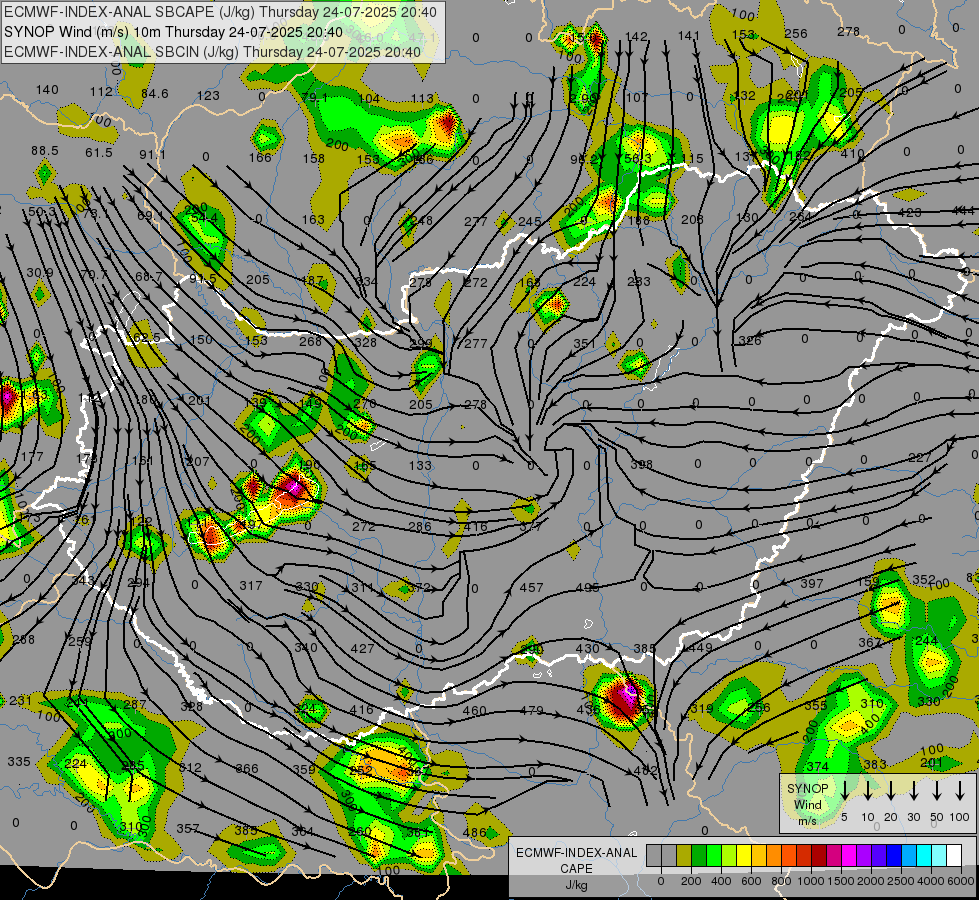Click the SBCAPE title line at top
The width and height of the screenshot is (979, 900).
coord(220,12)
